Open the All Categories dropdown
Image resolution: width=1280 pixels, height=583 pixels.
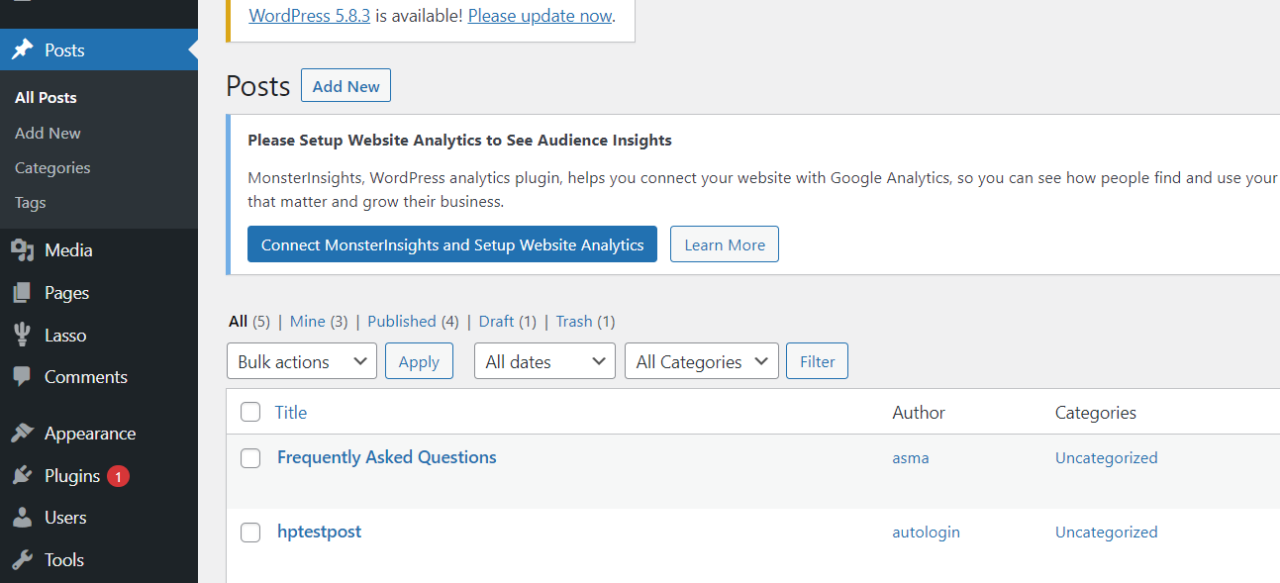tap(702, 362)
